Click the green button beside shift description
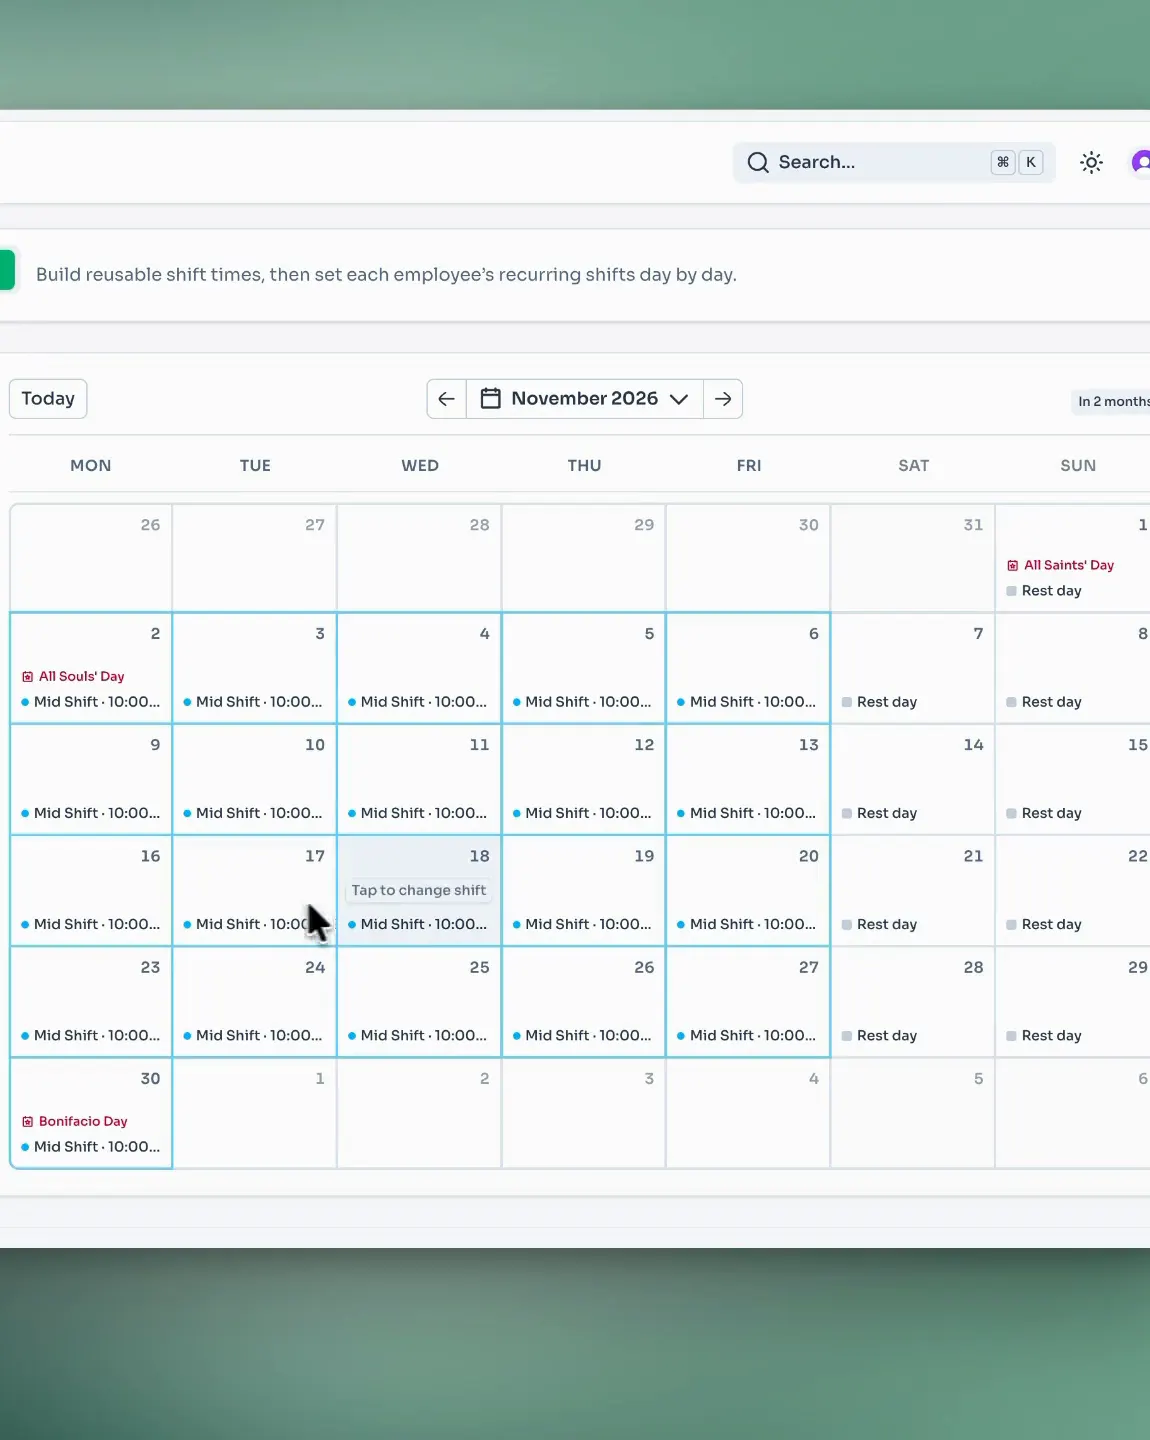1150x1440 pixels. click(7, 270)
